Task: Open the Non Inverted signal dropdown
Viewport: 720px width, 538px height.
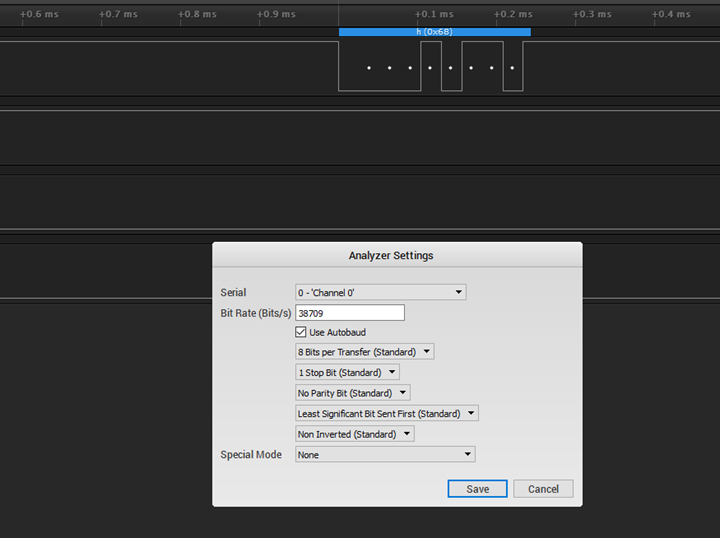Action: point(354,434)
